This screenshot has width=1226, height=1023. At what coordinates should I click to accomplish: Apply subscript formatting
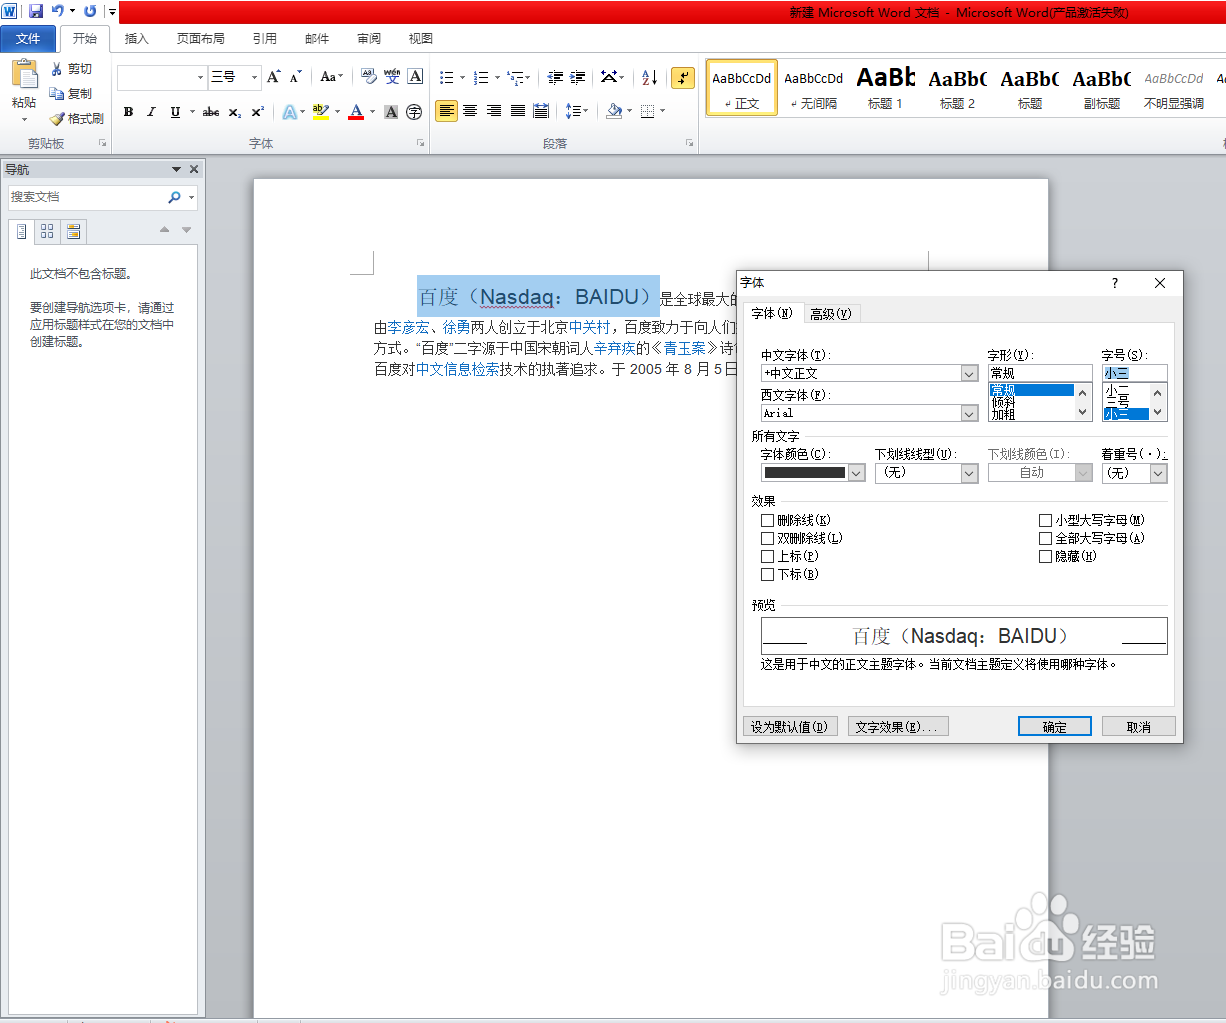coord(235,112)
